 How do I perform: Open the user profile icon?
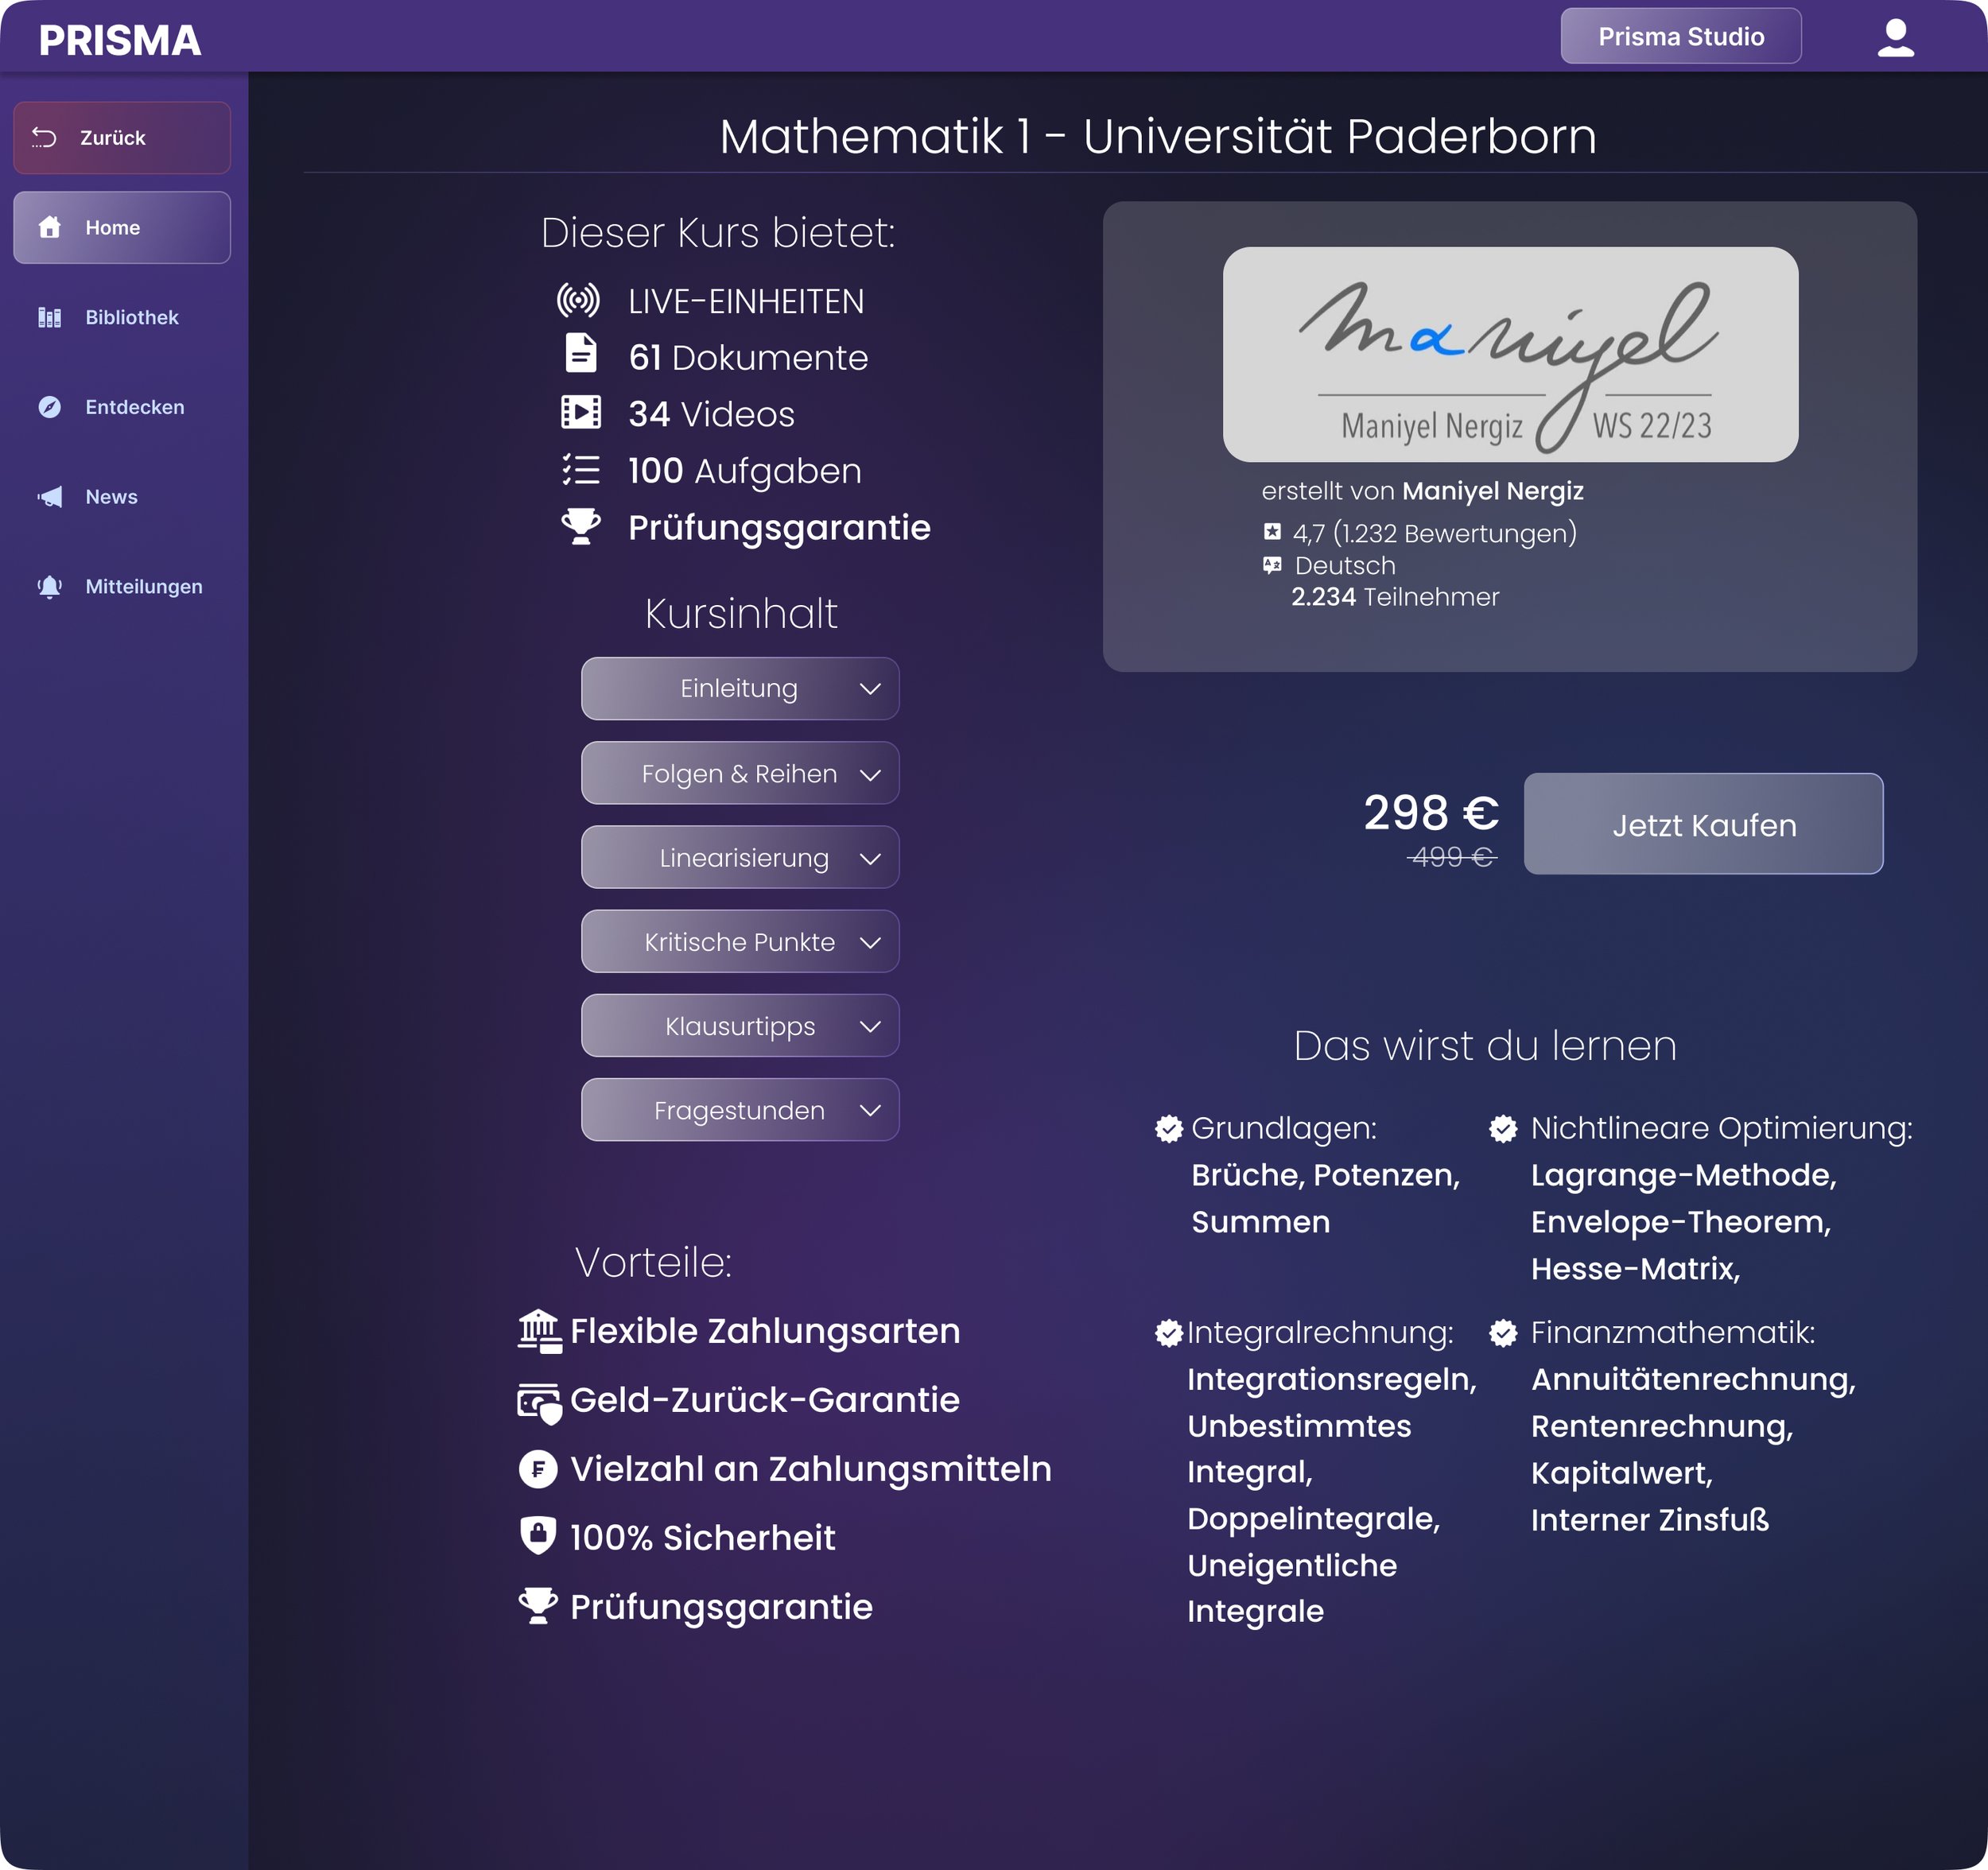coord(1895,38)
